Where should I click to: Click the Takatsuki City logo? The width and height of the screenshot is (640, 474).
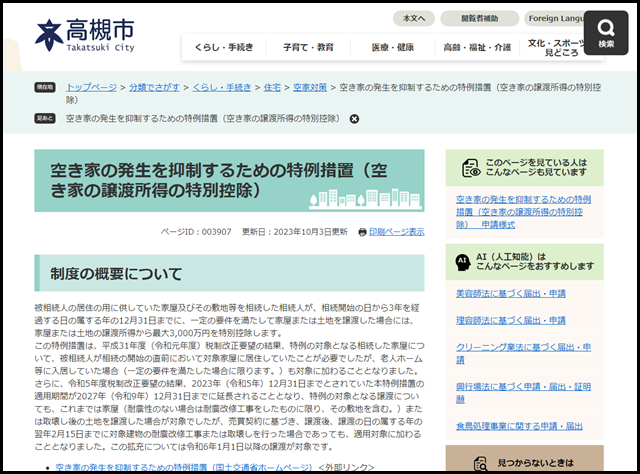tap(85, 36)
